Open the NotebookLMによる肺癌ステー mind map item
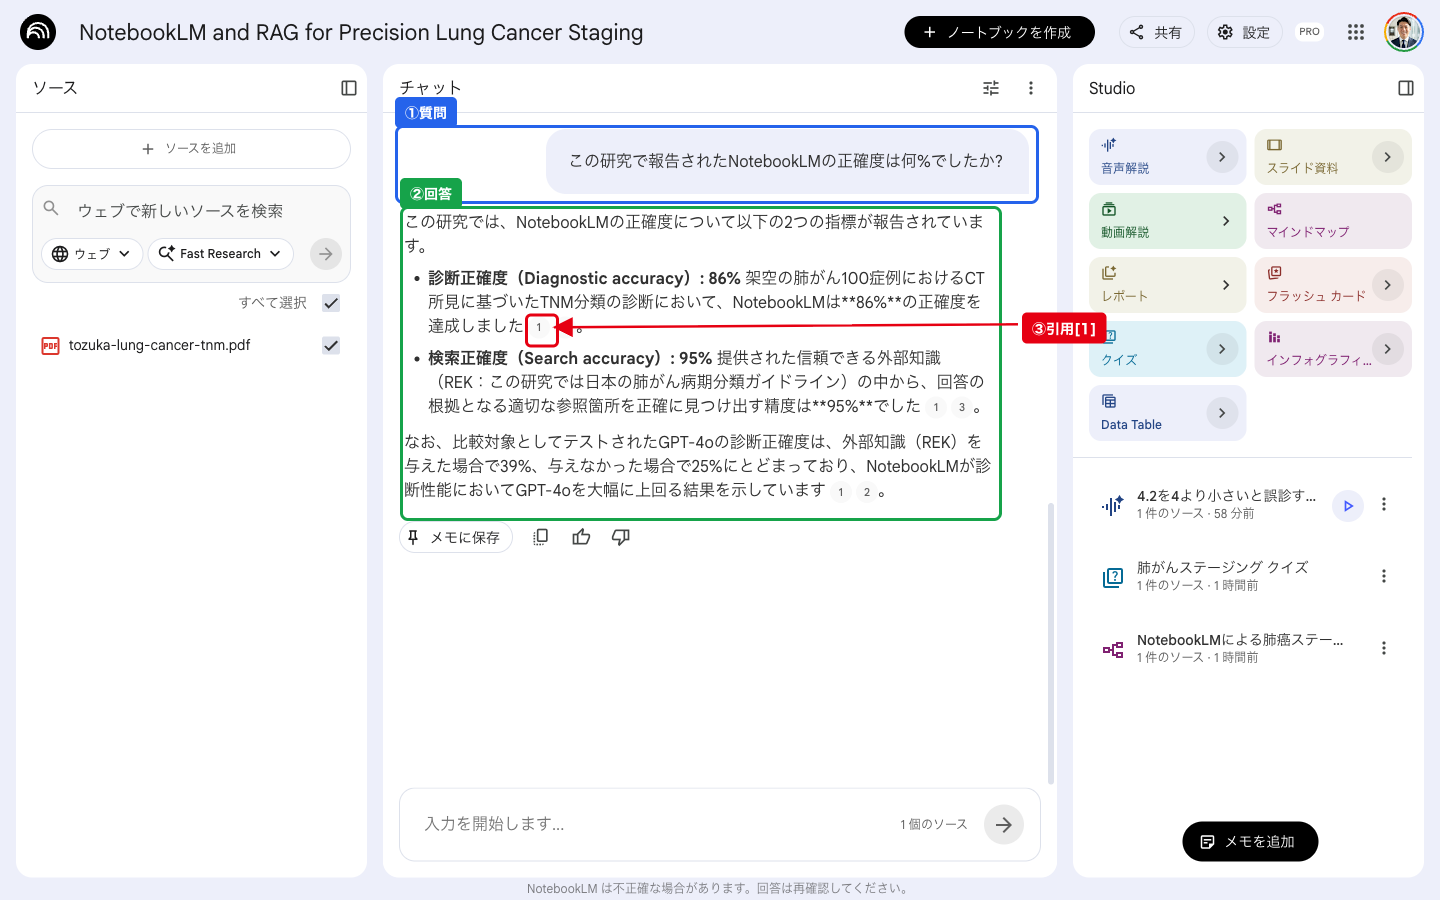The width and height of the screenshot is (1440, 900). point(1240,648)
